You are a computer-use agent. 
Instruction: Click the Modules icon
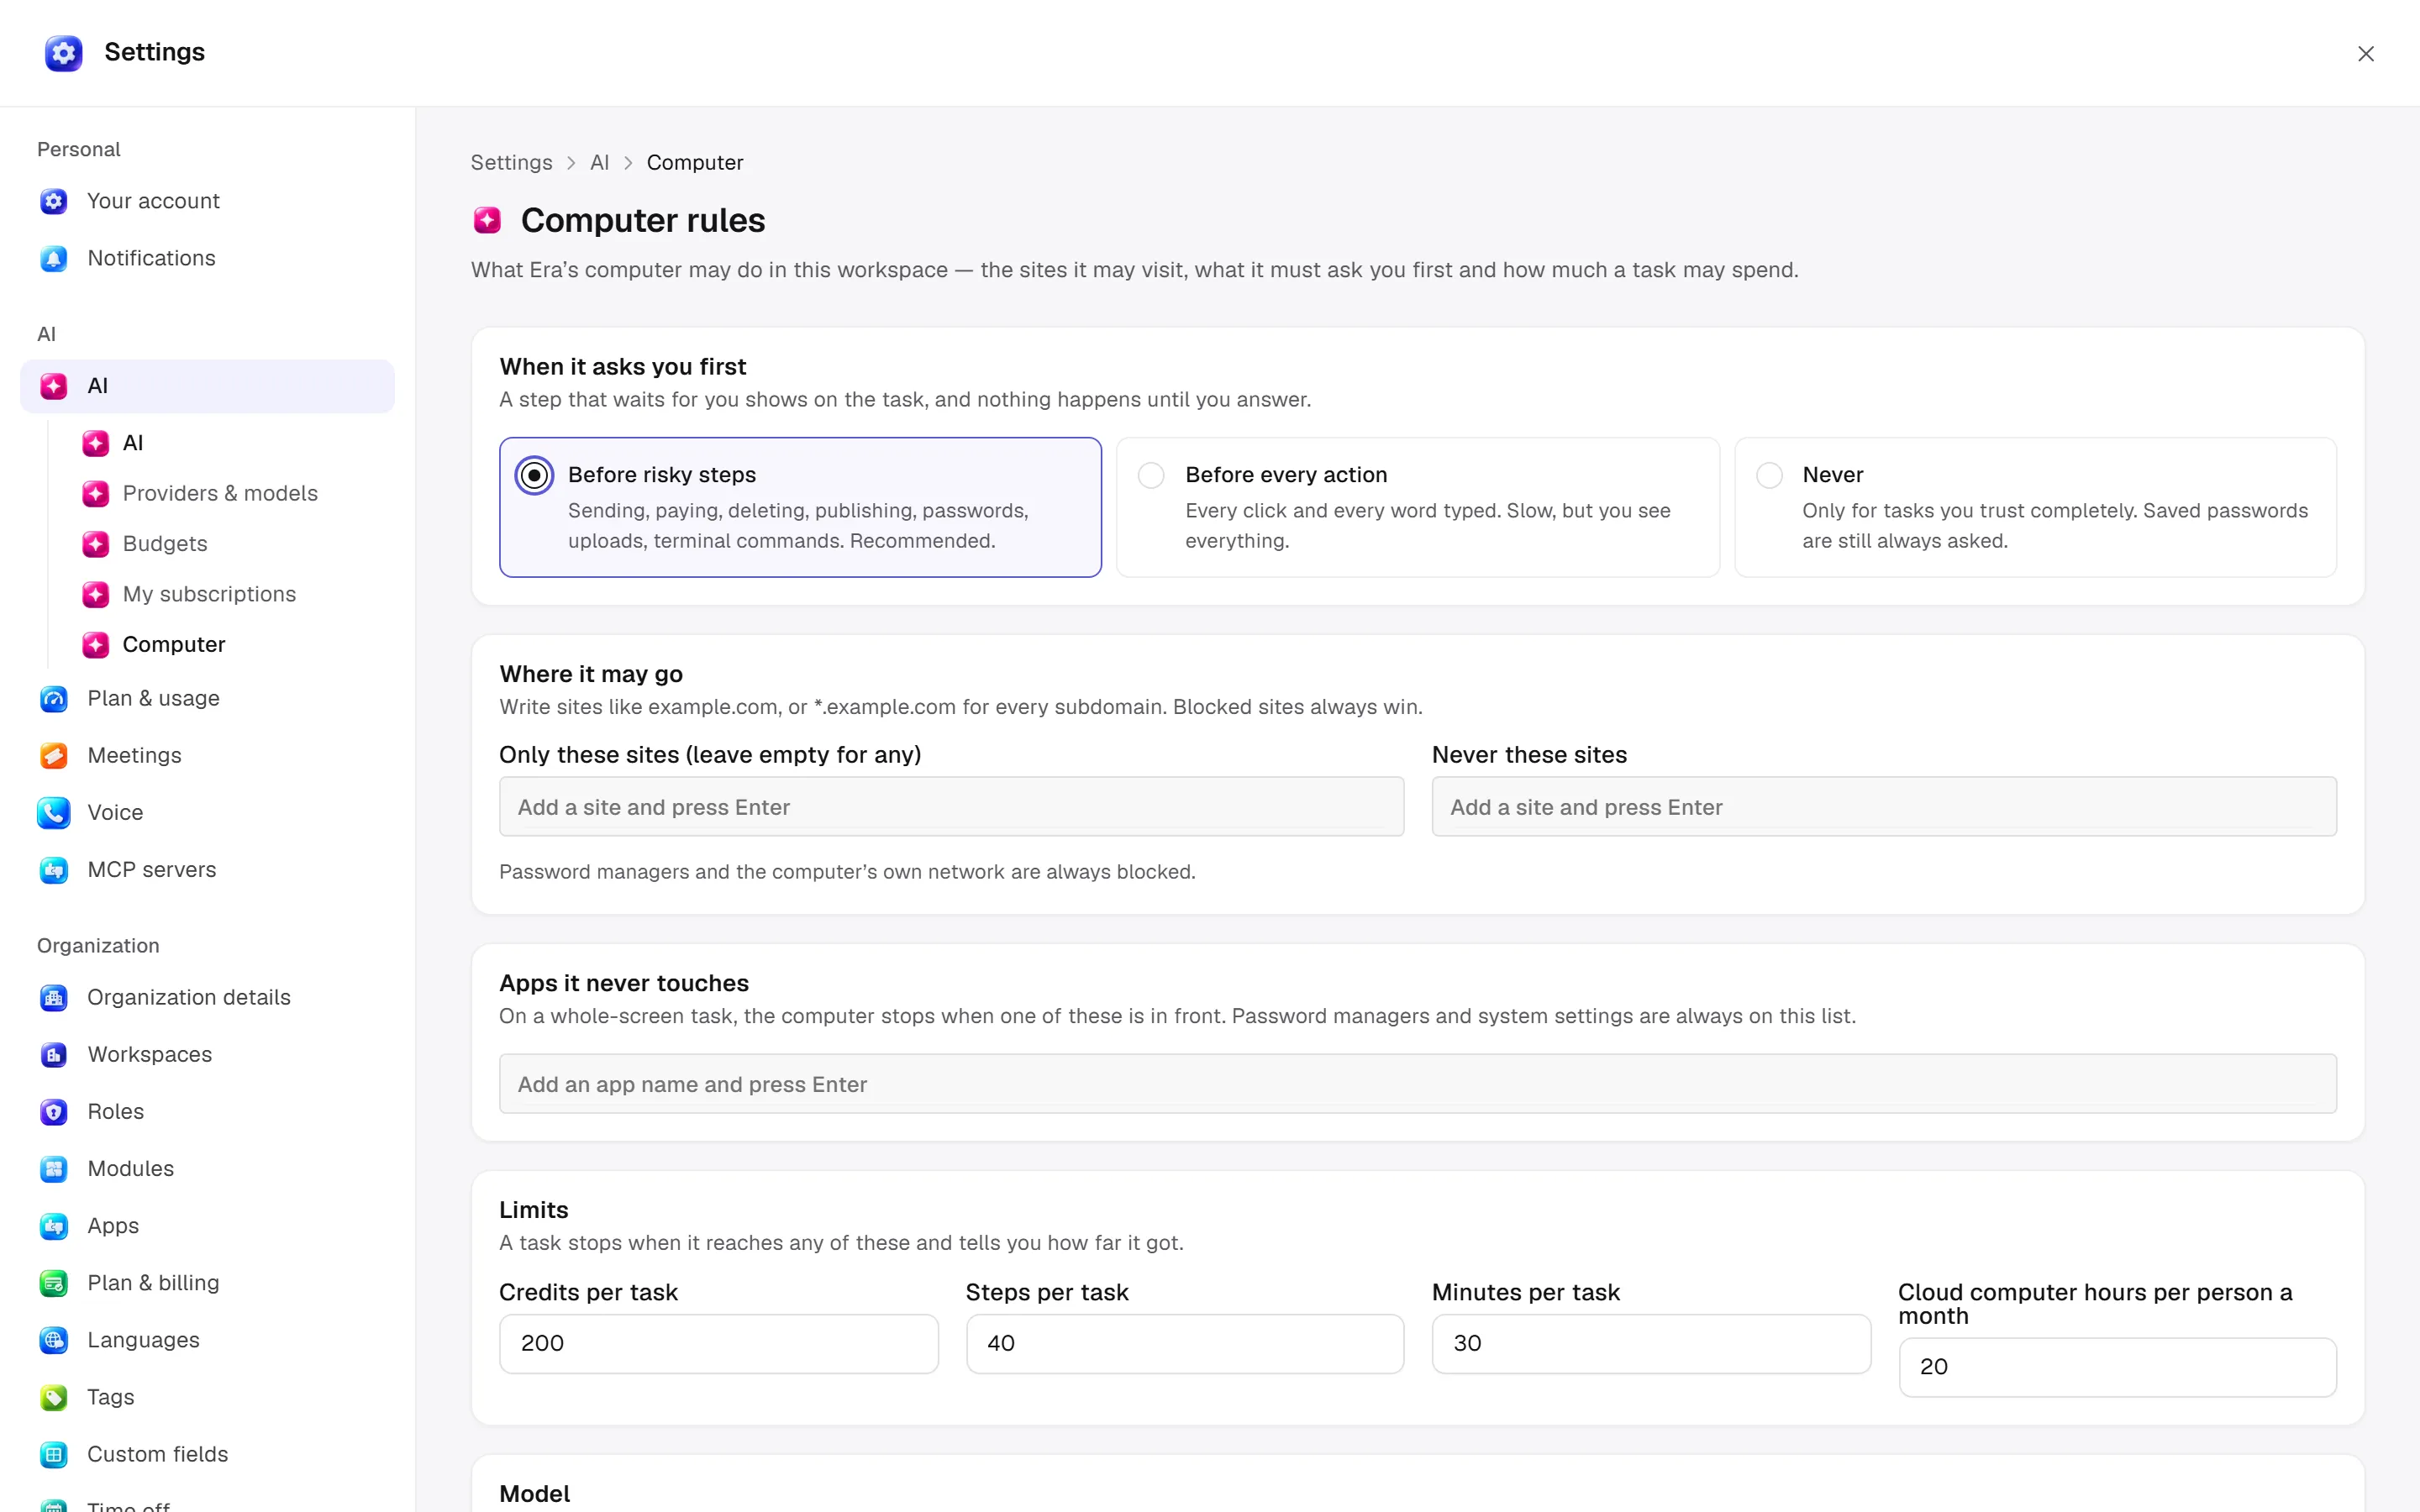54,1168
